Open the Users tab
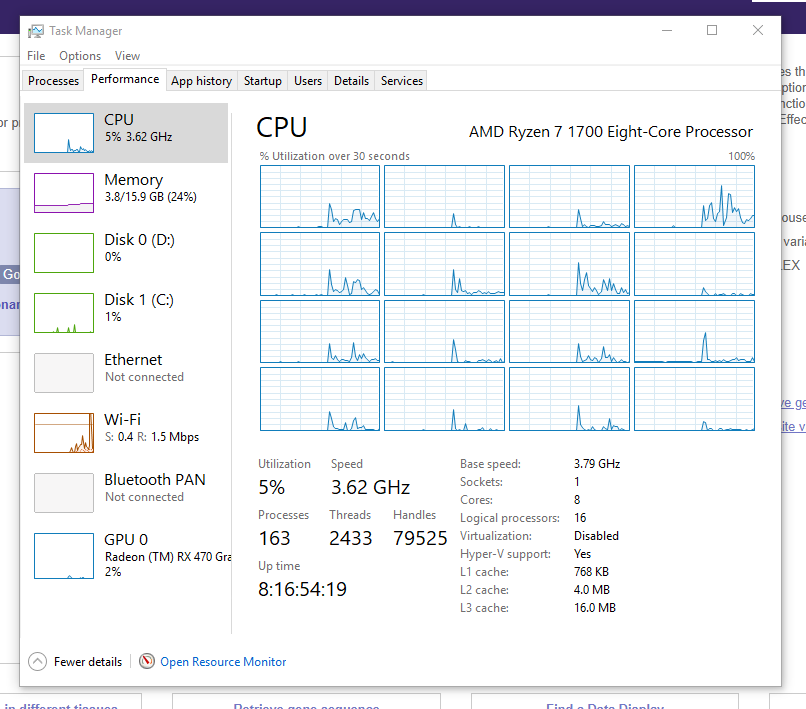Screen dimensions: 806x709 308,81
